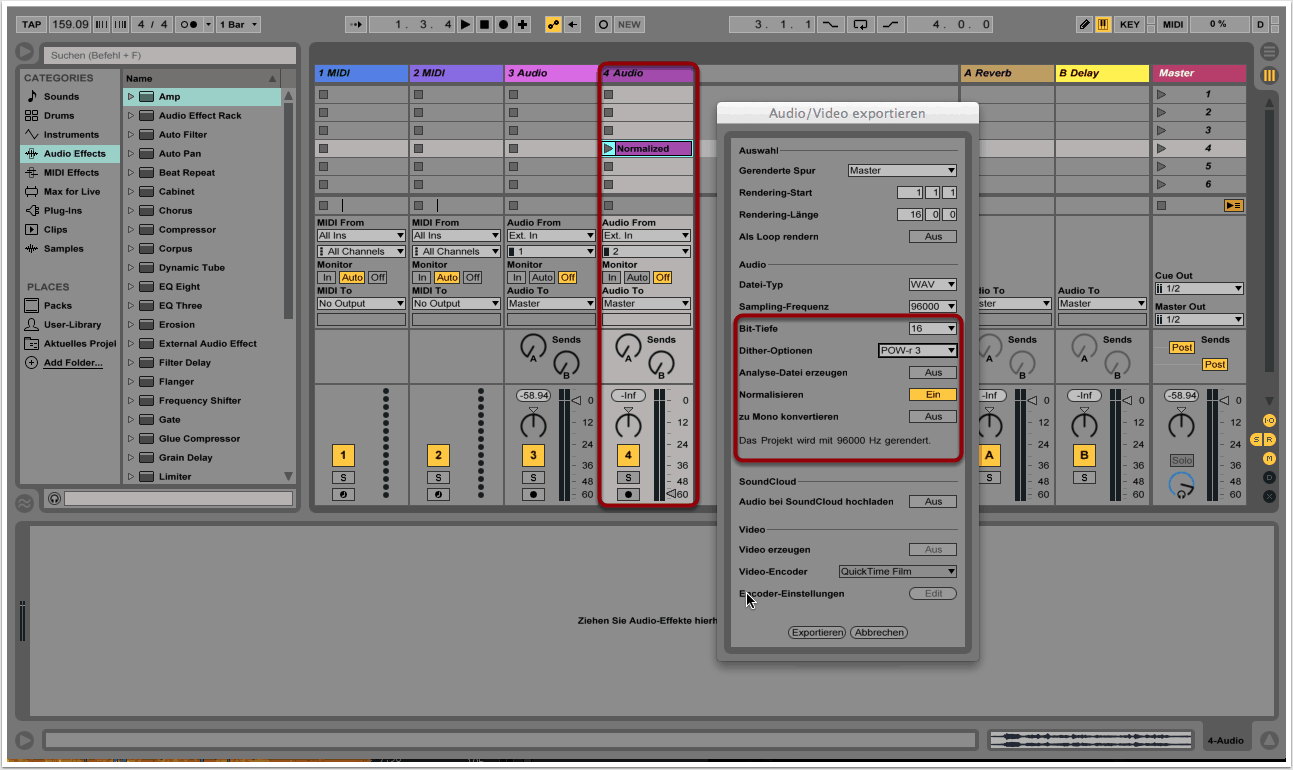
Task: Open the Bit-Tiefe dropdown
Action: click(x=932, y=329)
